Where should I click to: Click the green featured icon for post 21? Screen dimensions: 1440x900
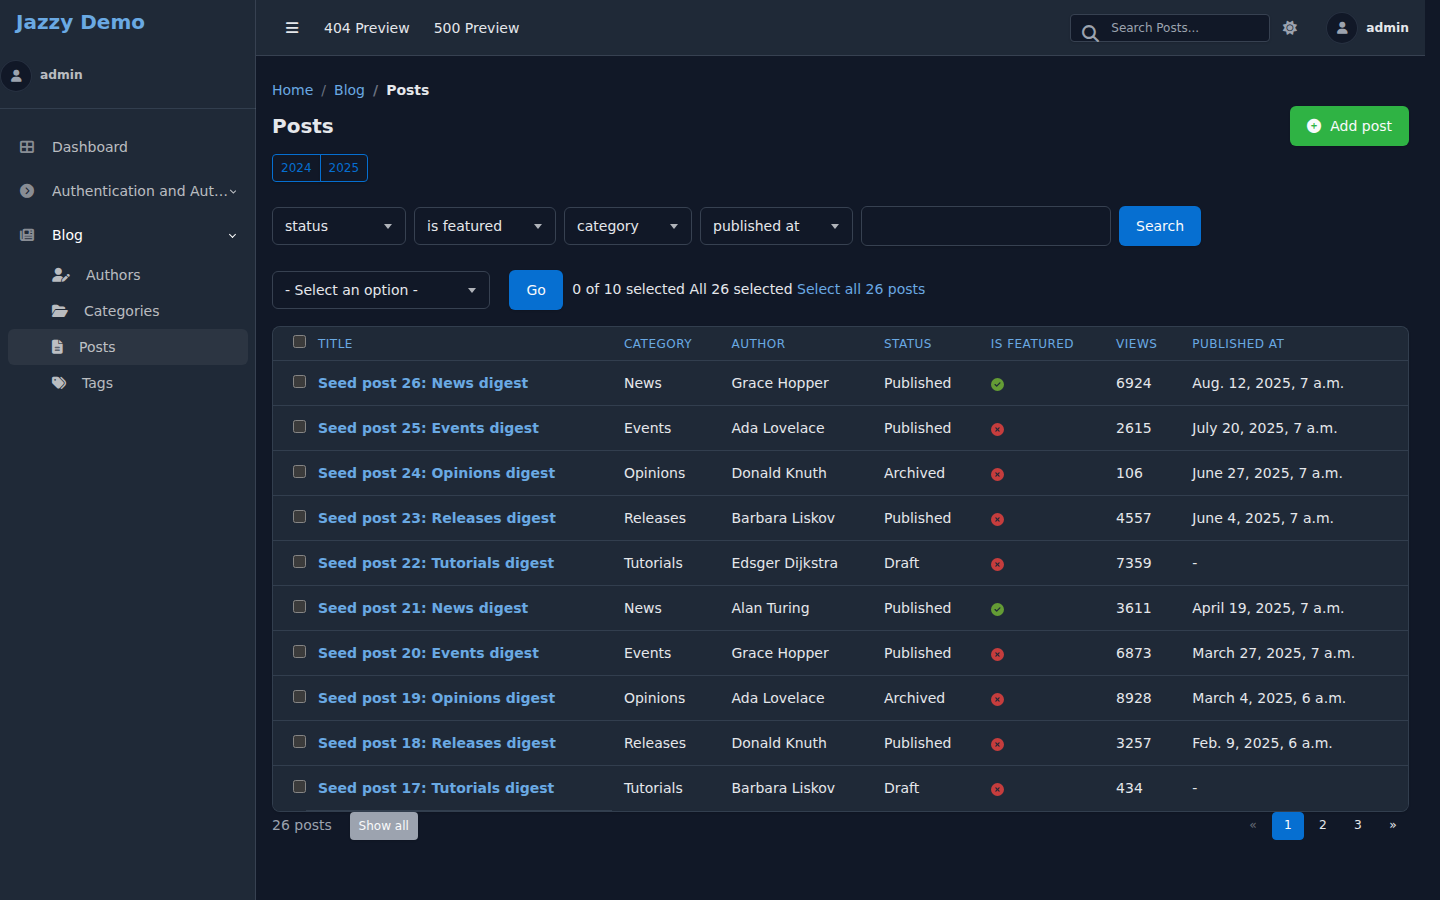click(x=997, y=609)
